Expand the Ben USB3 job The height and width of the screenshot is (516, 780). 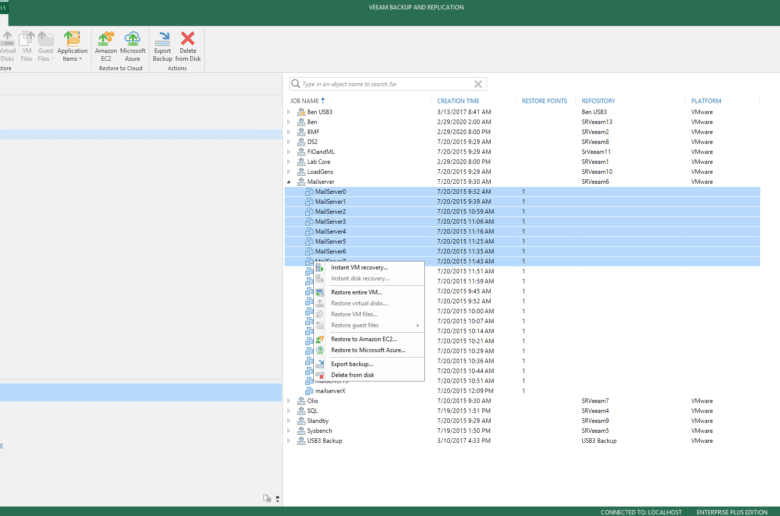pos(289,112)
